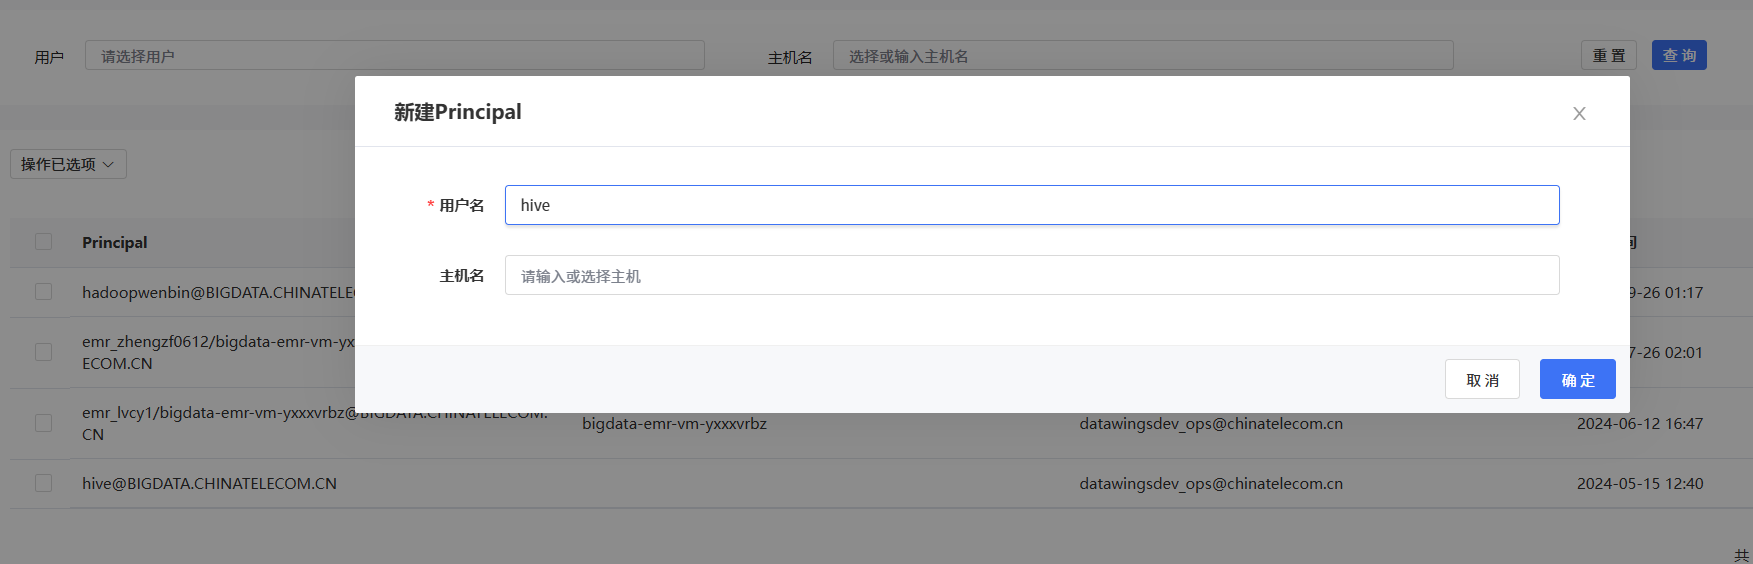Click the 新建Principal dialog title
Viewport: 1753px width, 564px height.
click(x=458, y=112)
